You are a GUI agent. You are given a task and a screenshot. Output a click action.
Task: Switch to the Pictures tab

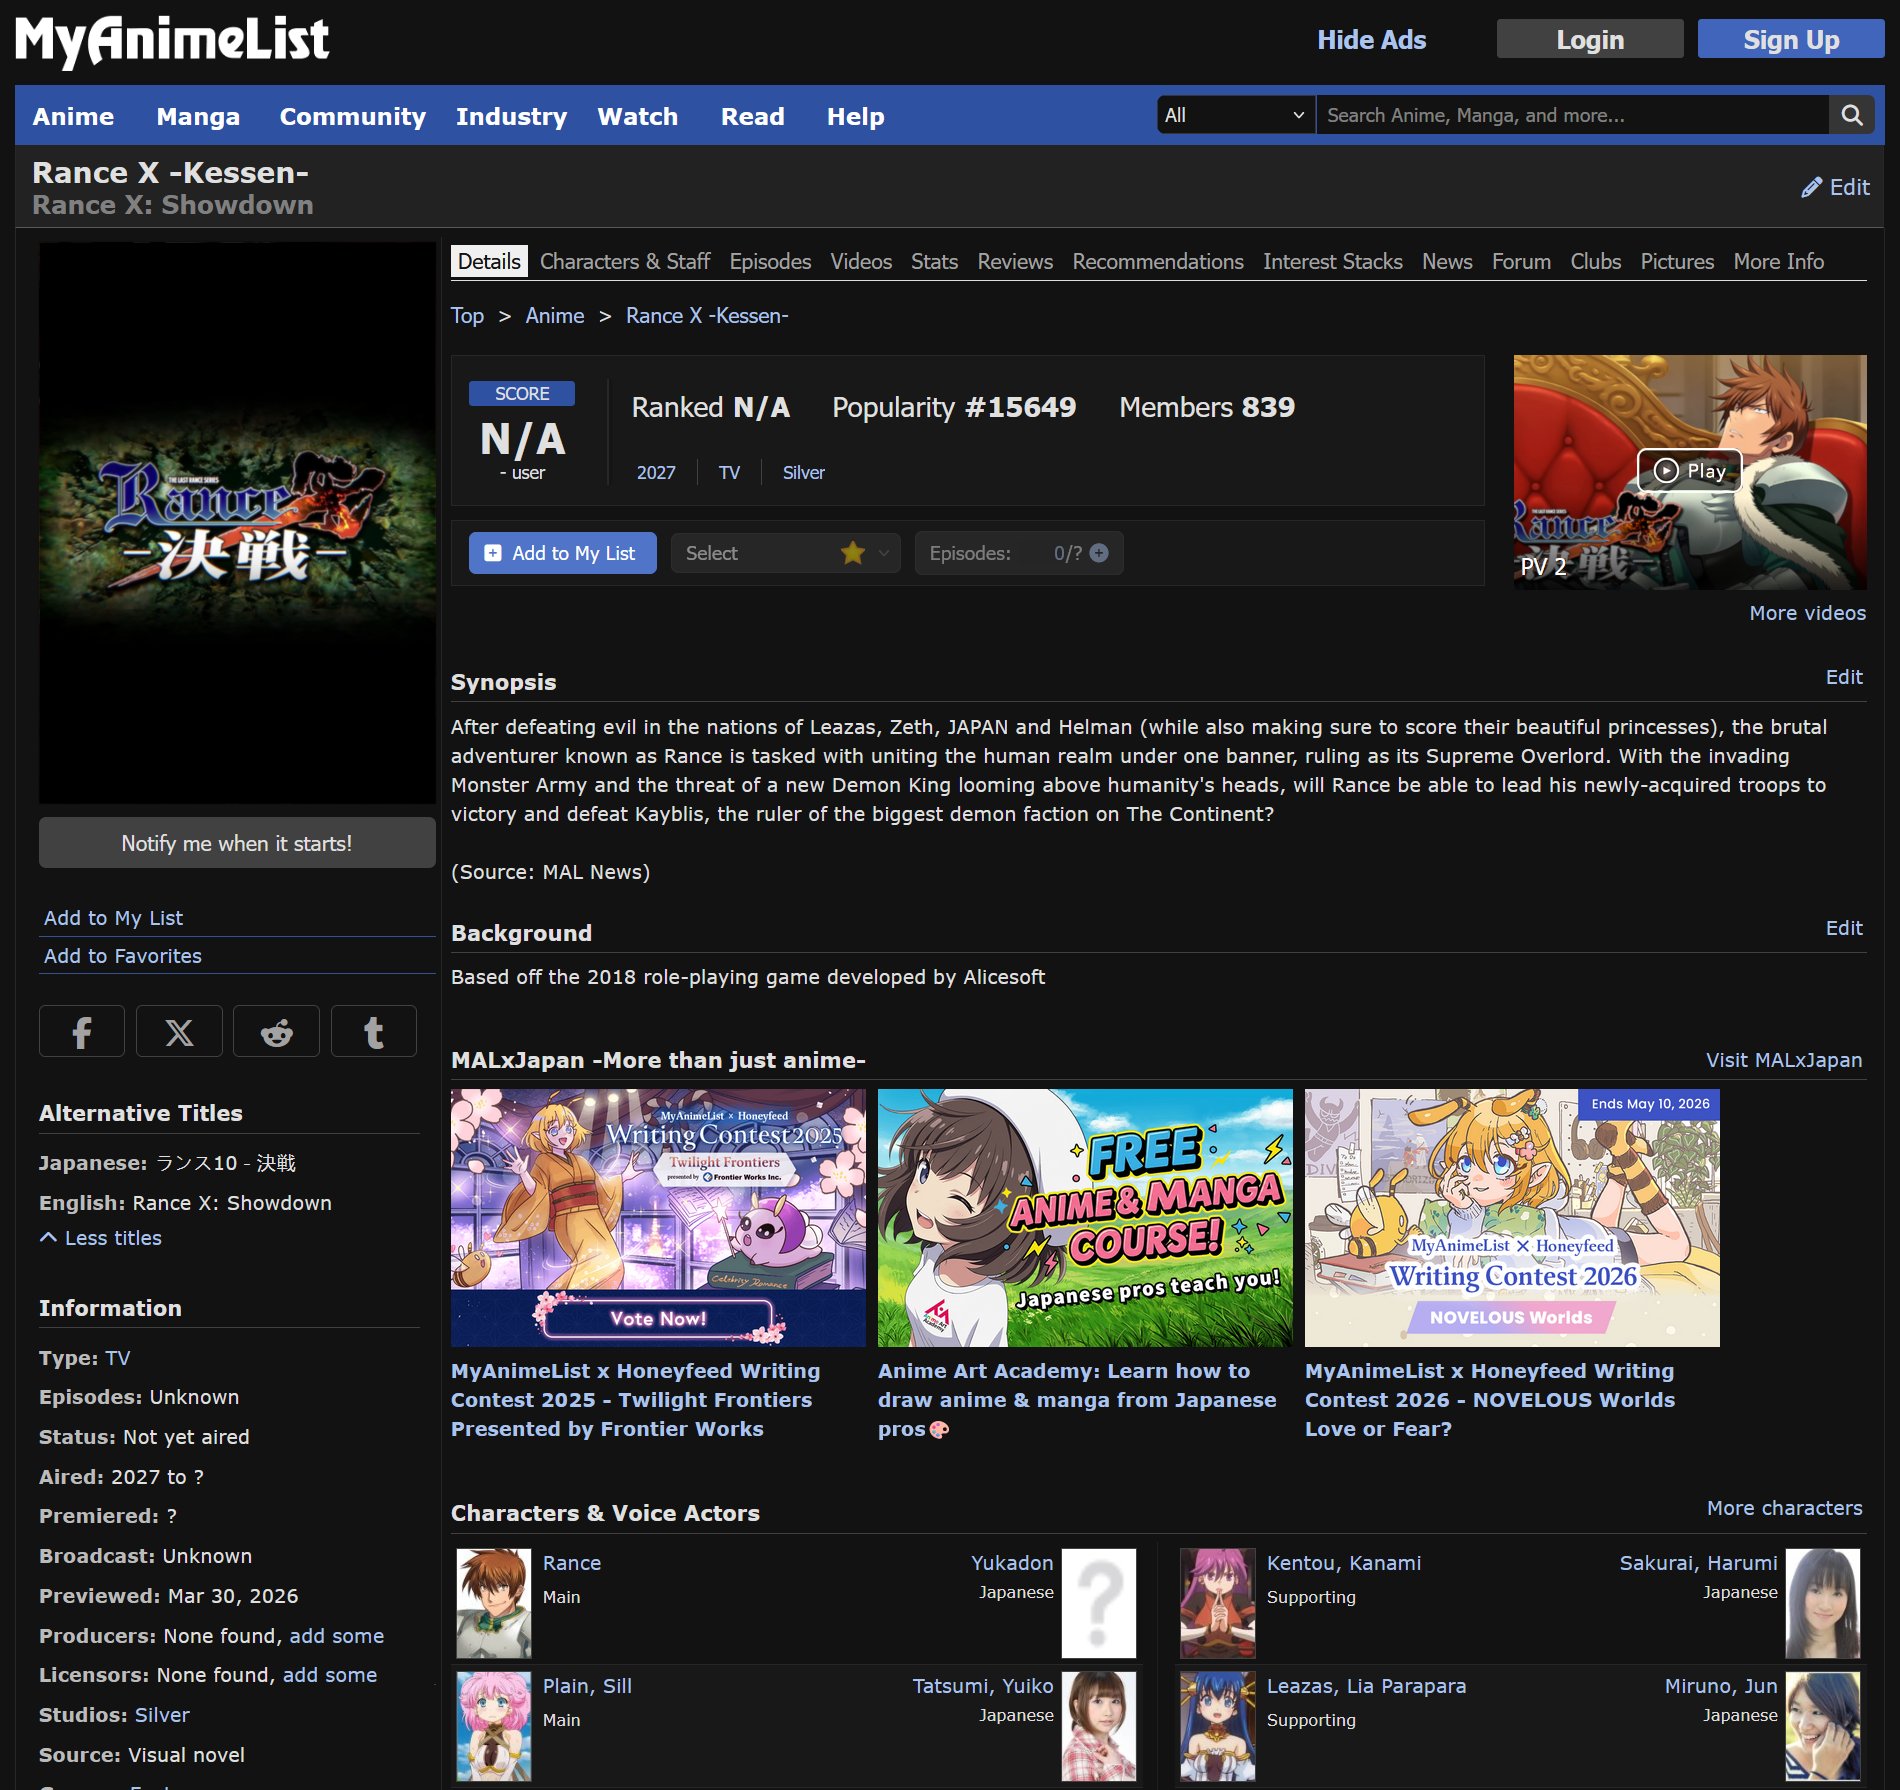pyautogui.click(x=1677, y=261)
